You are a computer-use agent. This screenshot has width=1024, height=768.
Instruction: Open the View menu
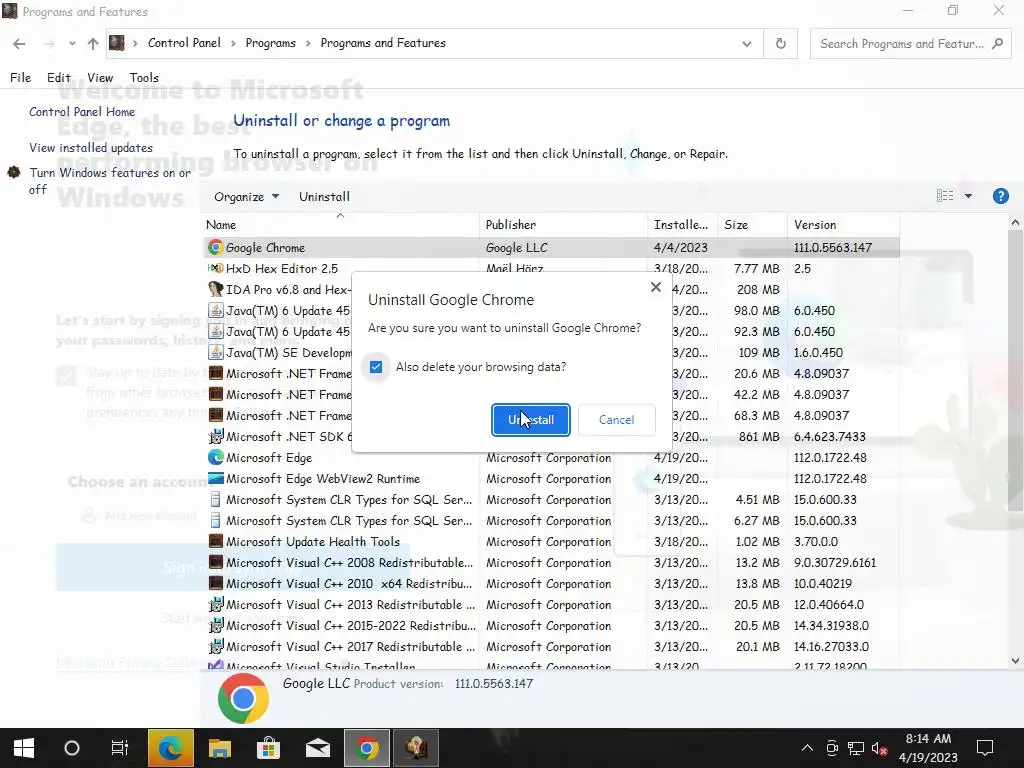click(100, 78)
